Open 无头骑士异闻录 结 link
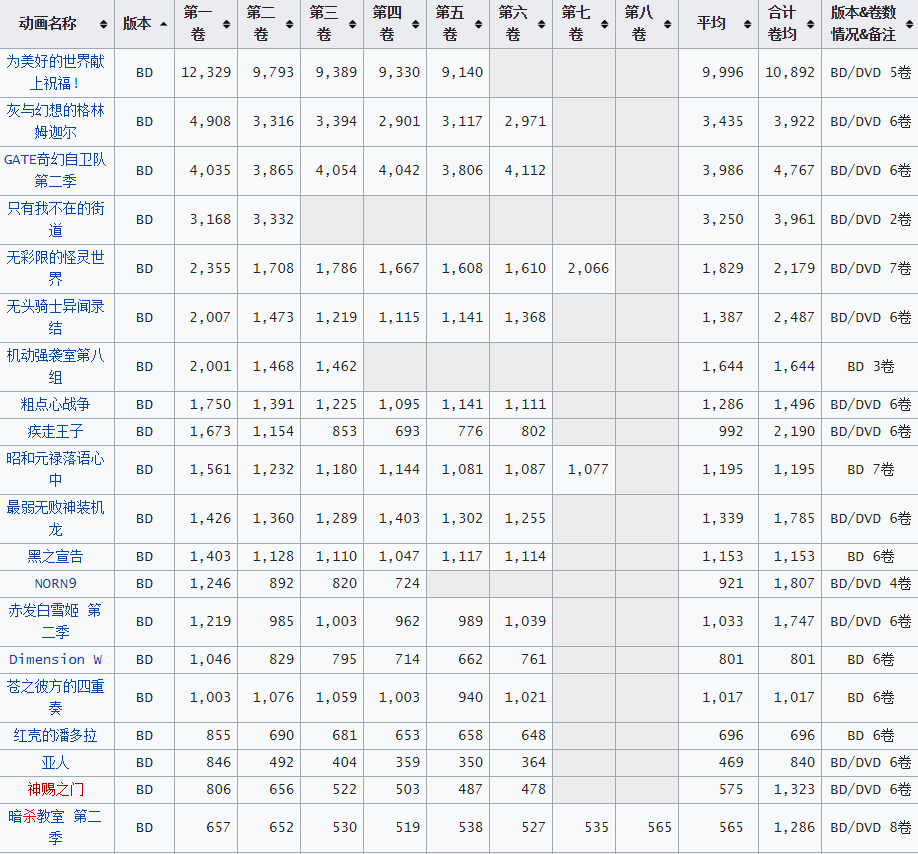 click(56, 317)
